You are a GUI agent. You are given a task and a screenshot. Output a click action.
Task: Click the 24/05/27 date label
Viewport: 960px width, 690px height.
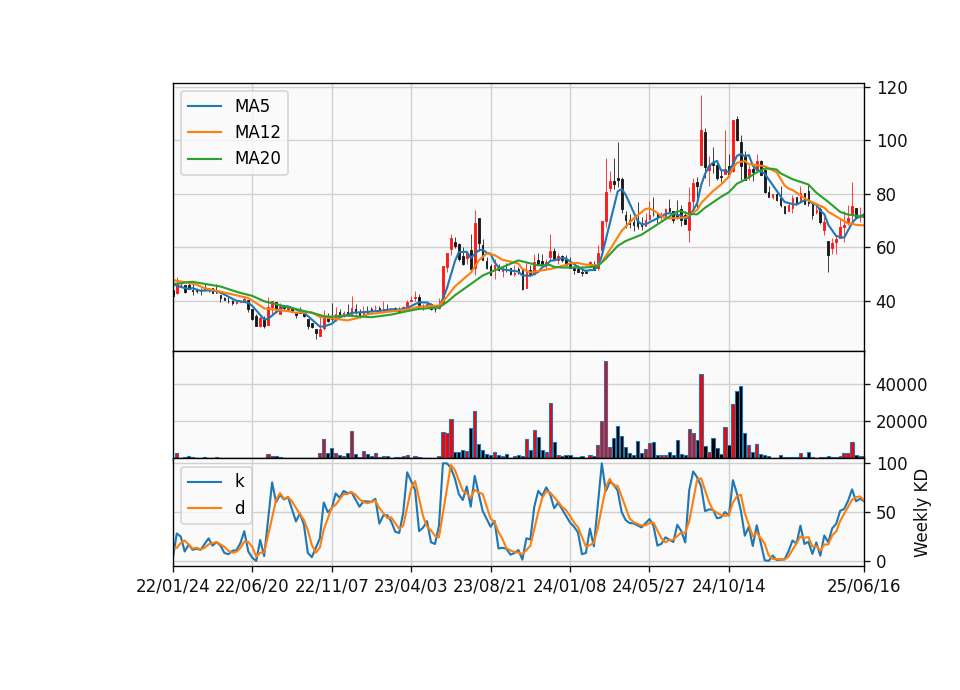tap(648, 586)
